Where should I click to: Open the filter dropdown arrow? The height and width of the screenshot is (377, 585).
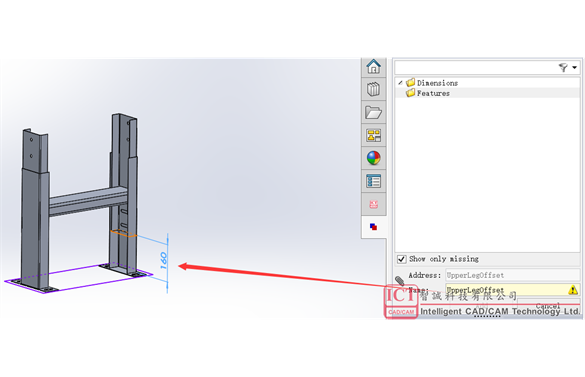(575, 68)
